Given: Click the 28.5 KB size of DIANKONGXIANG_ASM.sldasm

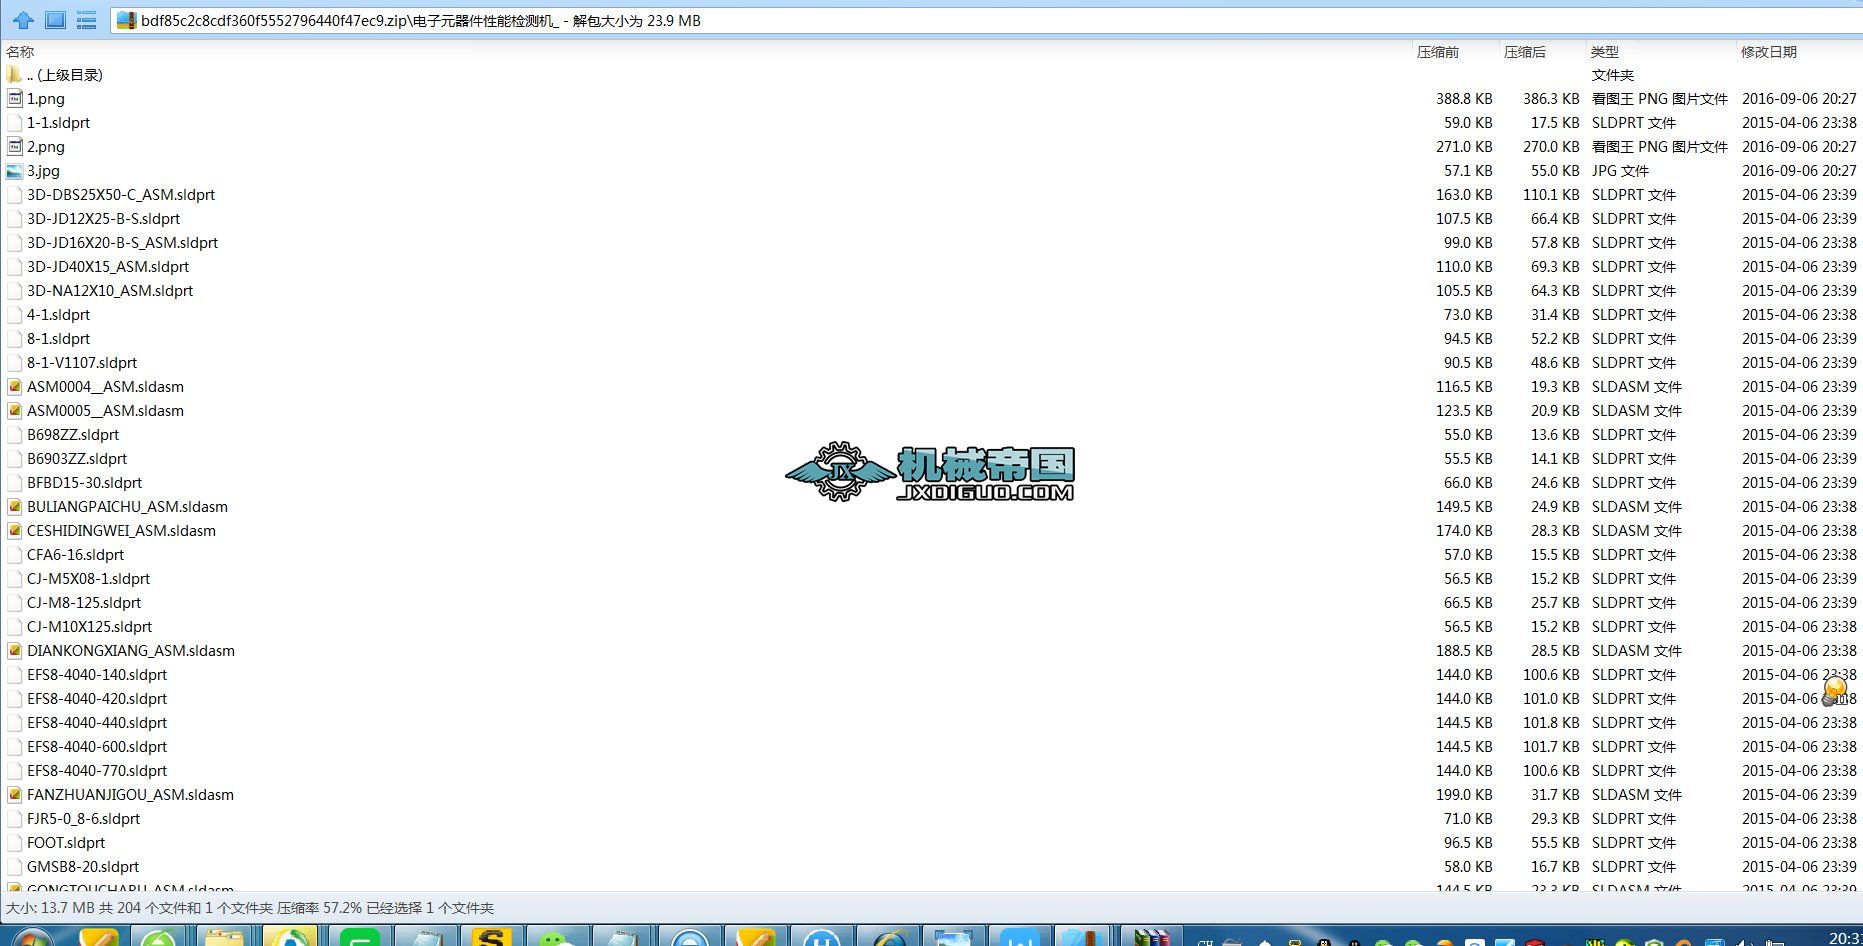Looking at the screenshot, I should [x=1555, y=651].
